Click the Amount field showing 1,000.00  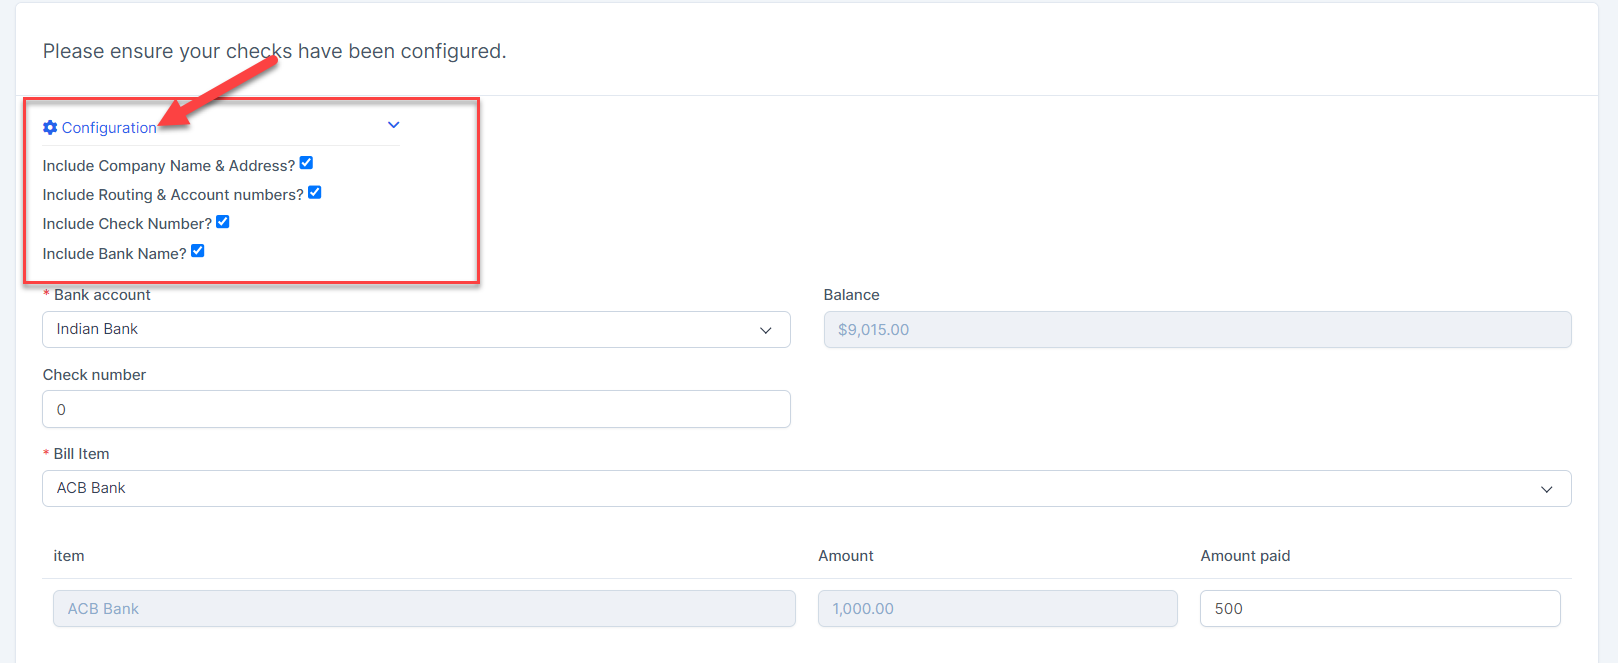(997, 608)
